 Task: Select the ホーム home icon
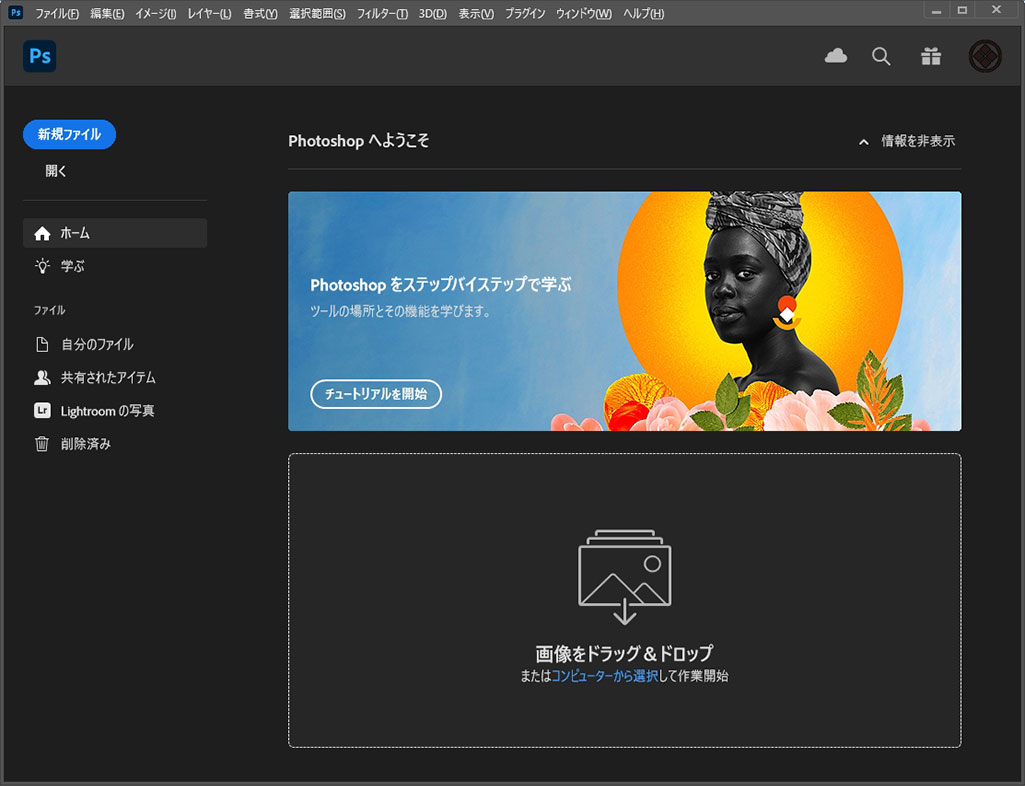42,232
